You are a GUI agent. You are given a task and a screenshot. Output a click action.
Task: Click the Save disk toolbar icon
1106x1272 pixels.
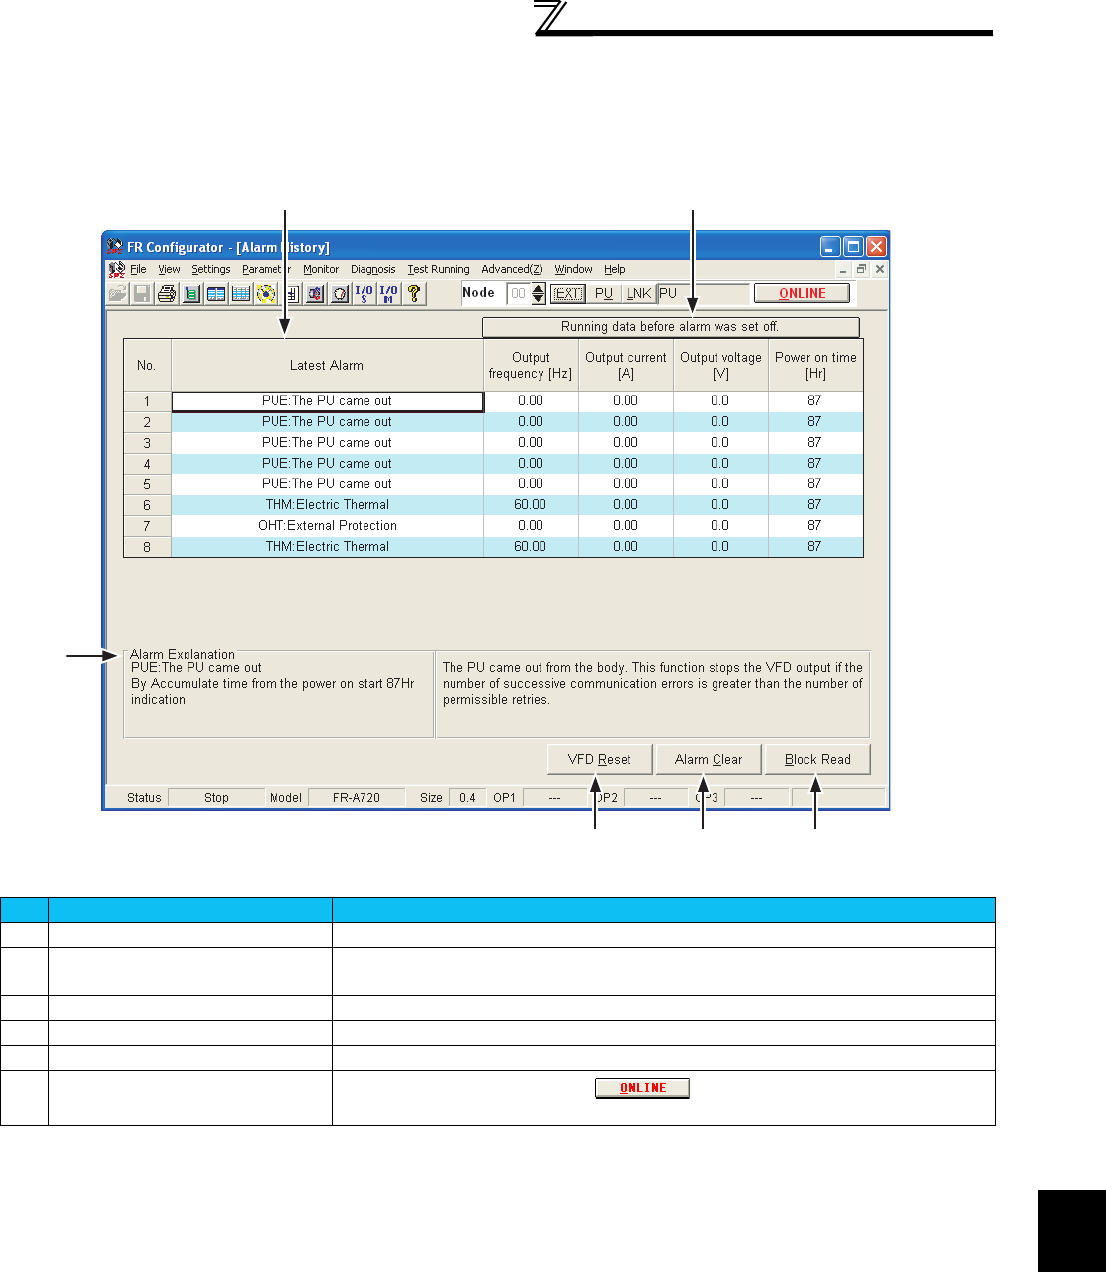coord(142,293)
